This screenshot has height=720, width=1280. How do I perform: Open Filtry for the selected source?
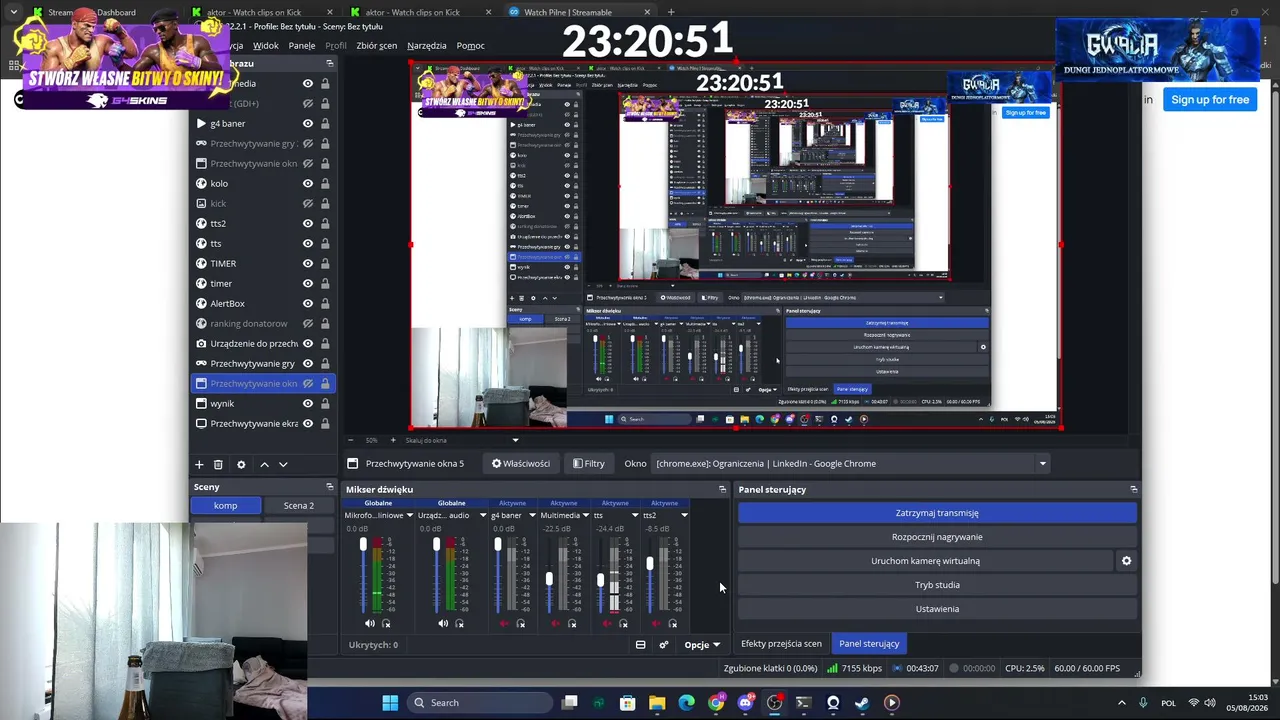588,464
